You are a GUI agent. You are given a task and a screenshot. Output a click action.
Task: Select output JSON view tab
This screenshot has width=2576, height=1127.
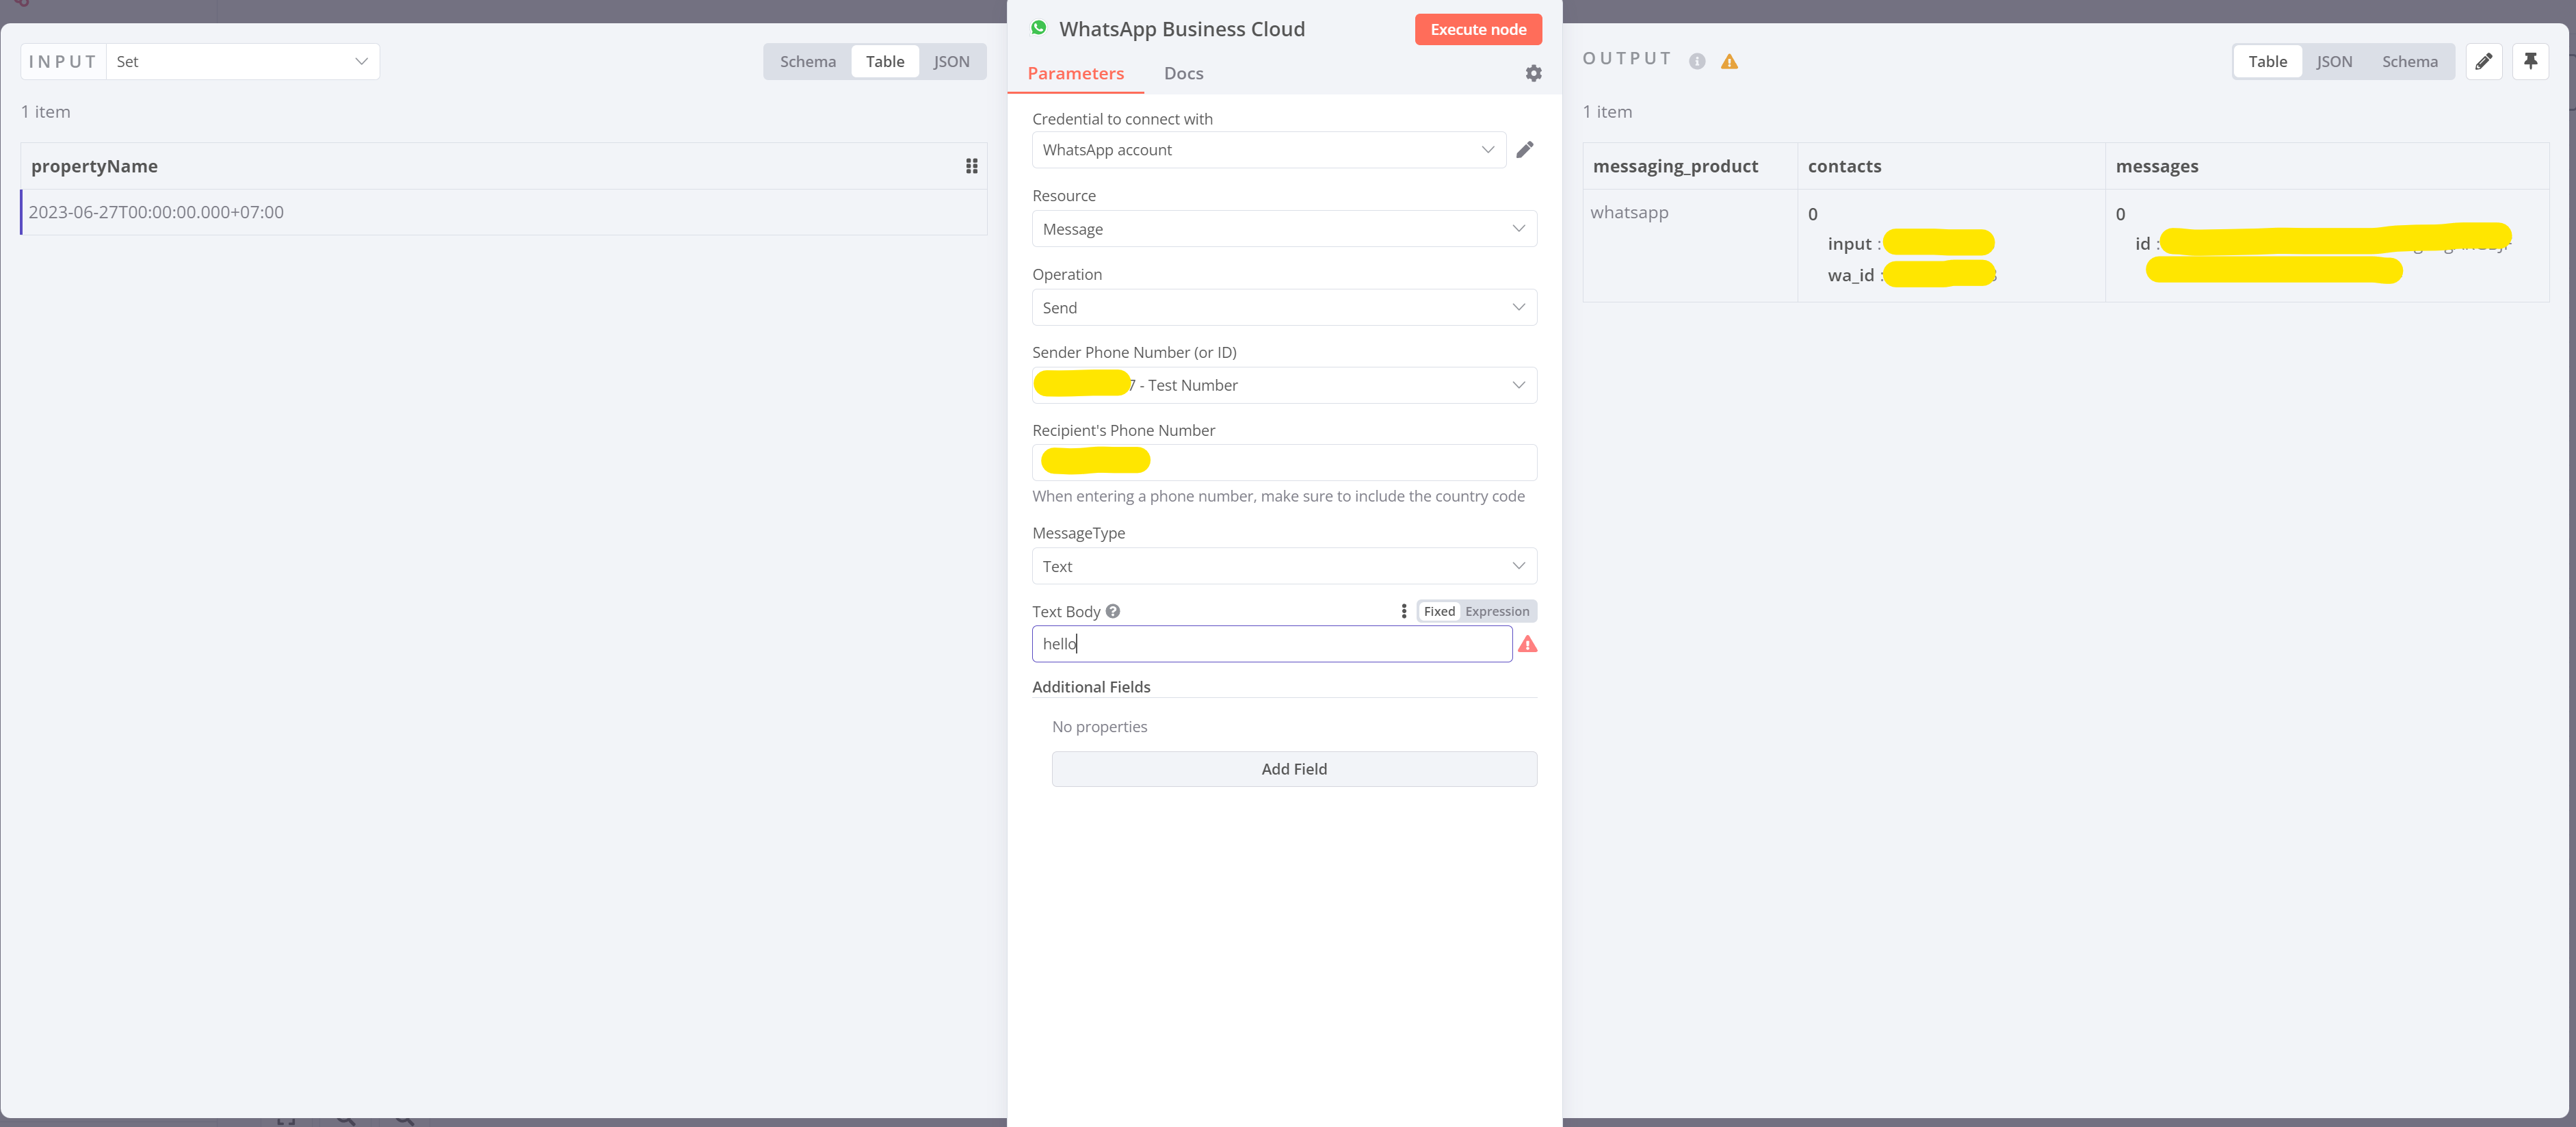[x=2334, y=61]
